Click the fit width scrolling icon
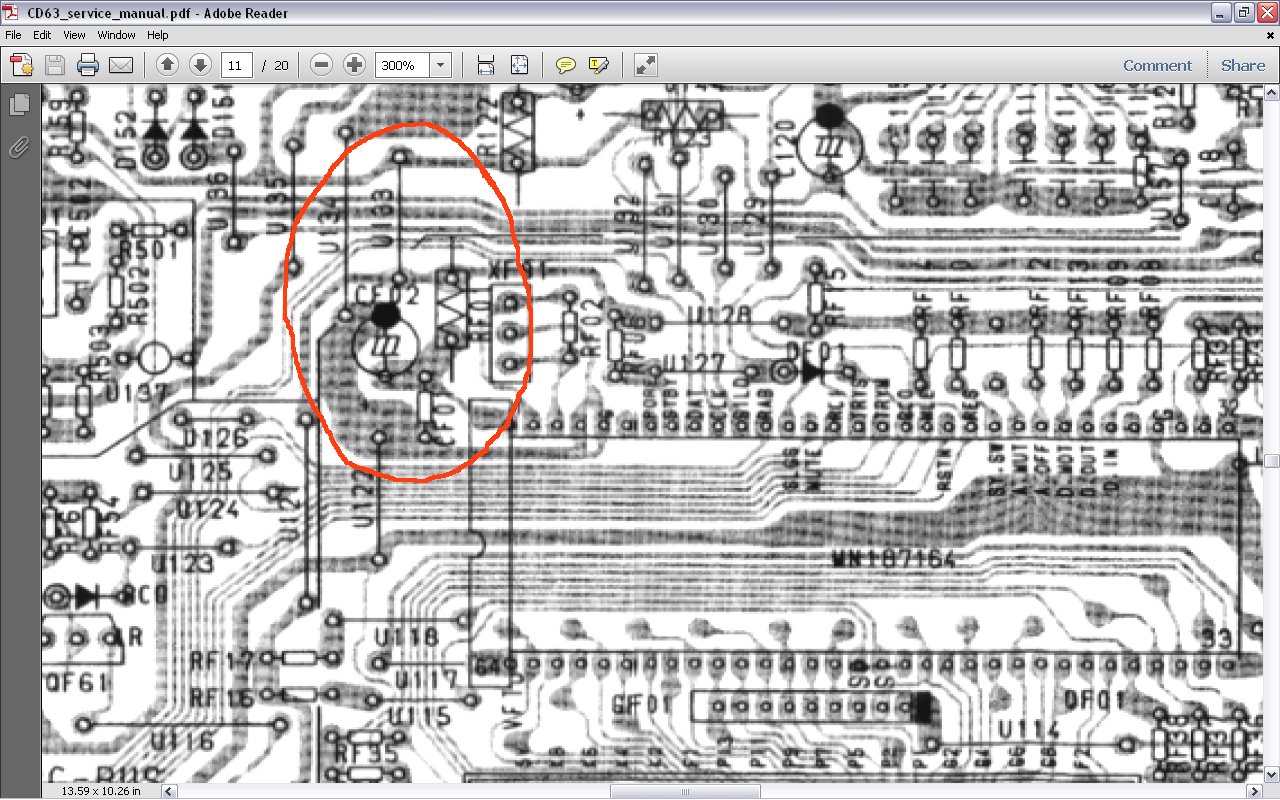The height and width of the screenshot is (800, 1280). click(486, 65)
